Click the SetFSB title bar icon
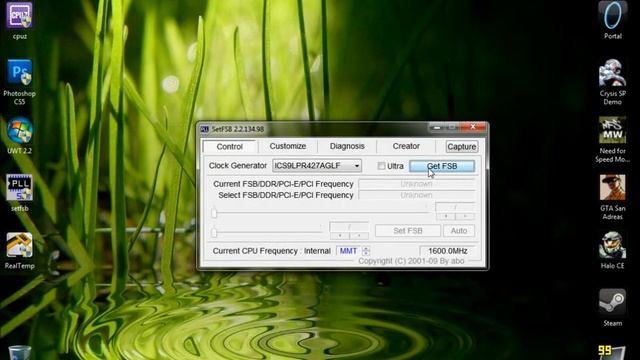The height and width of the screenshot is (360, 640). coord(204,129)
